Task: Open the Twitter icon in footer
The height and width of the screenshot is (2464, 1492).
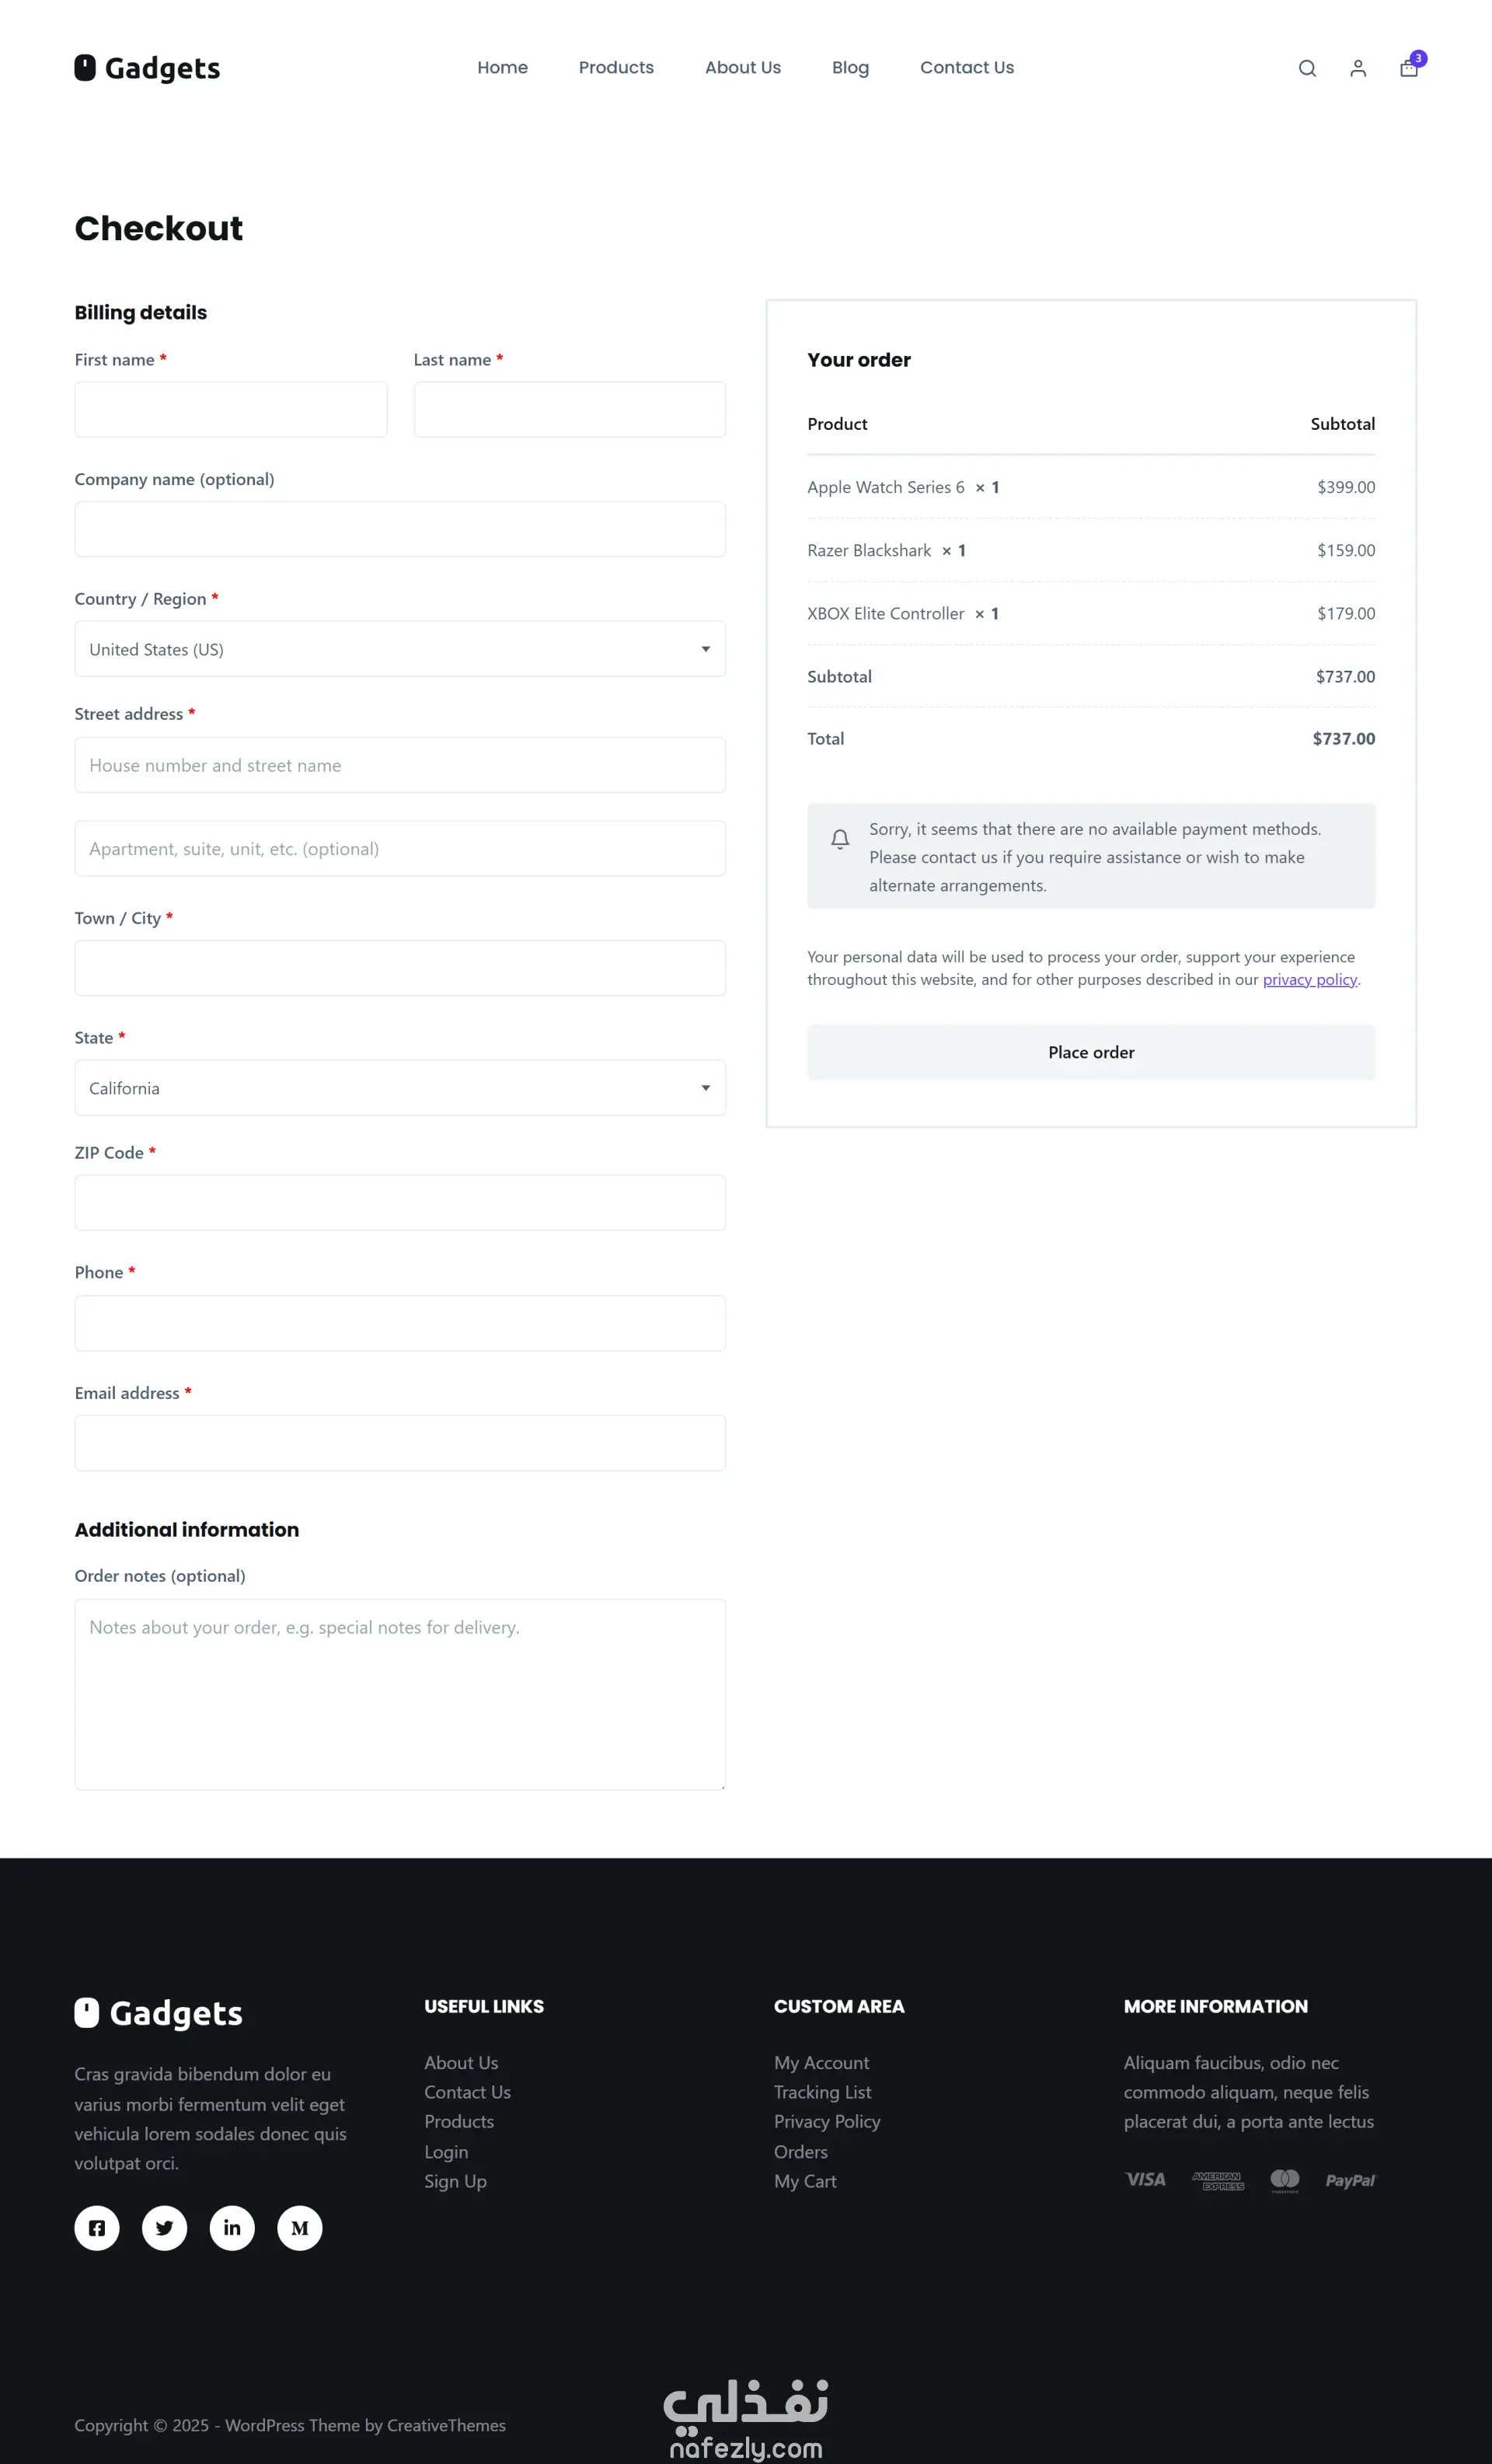Action: tap(165, 2228)
